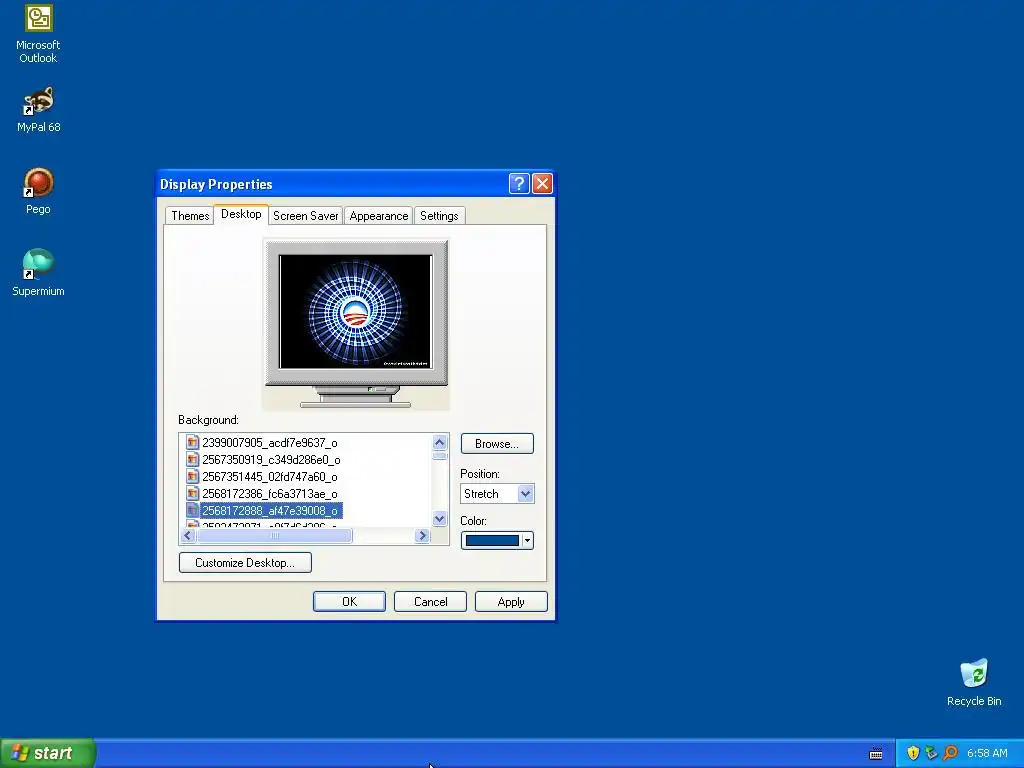
Task: Select background 2399007905_acdf7e9637_o
Action: coord(270,443)
